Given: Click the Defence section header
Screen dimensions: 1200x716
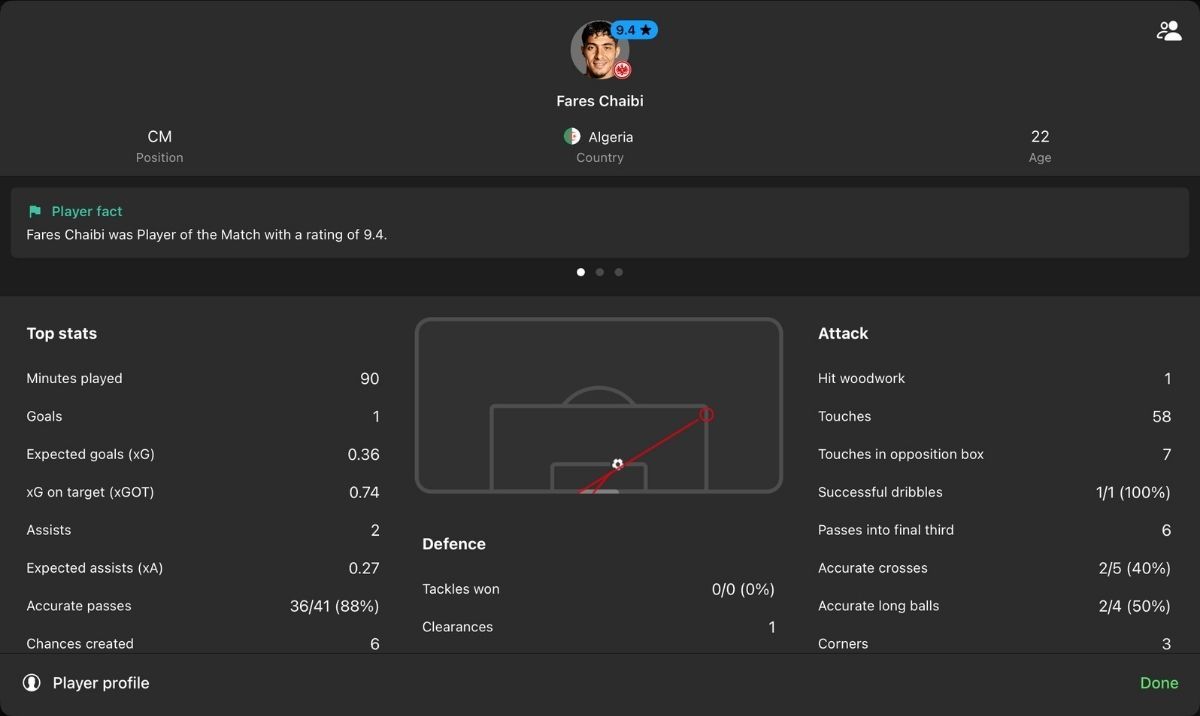Looking at the screenshot, I should click(x=454, y=544).
